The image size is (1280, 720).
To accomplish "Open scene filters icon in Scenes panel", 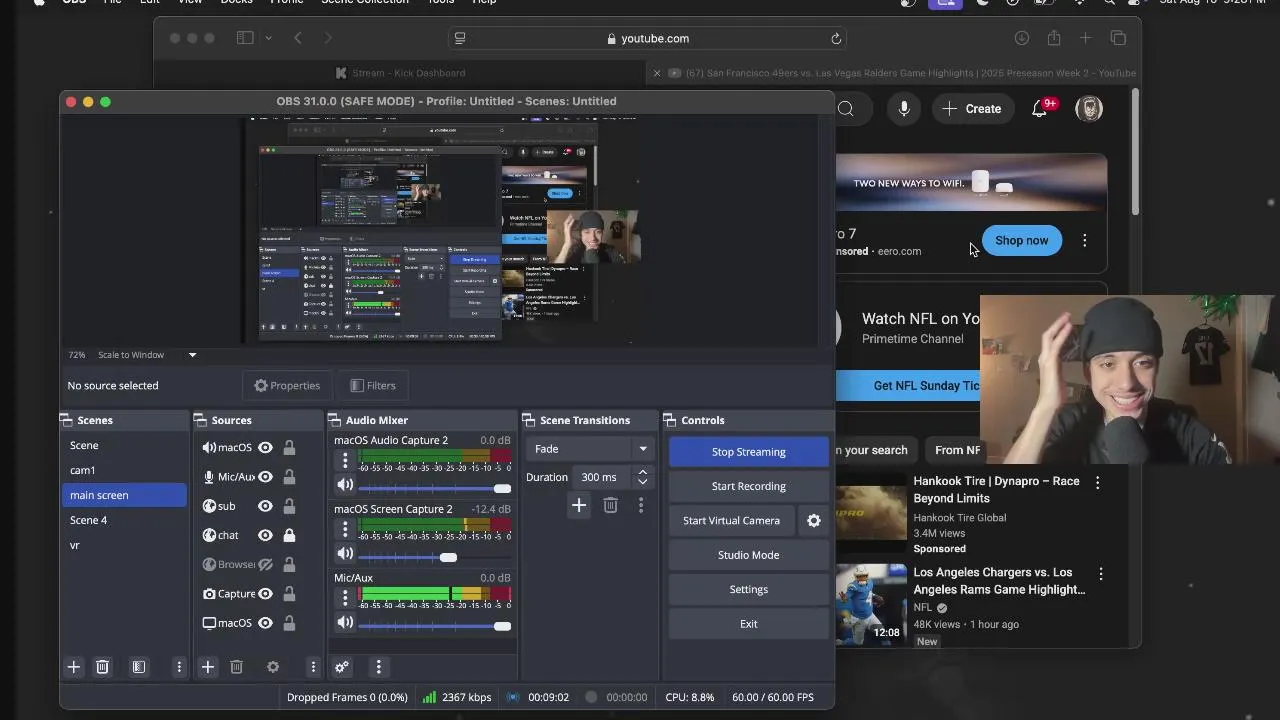I will tap(139, 667).
